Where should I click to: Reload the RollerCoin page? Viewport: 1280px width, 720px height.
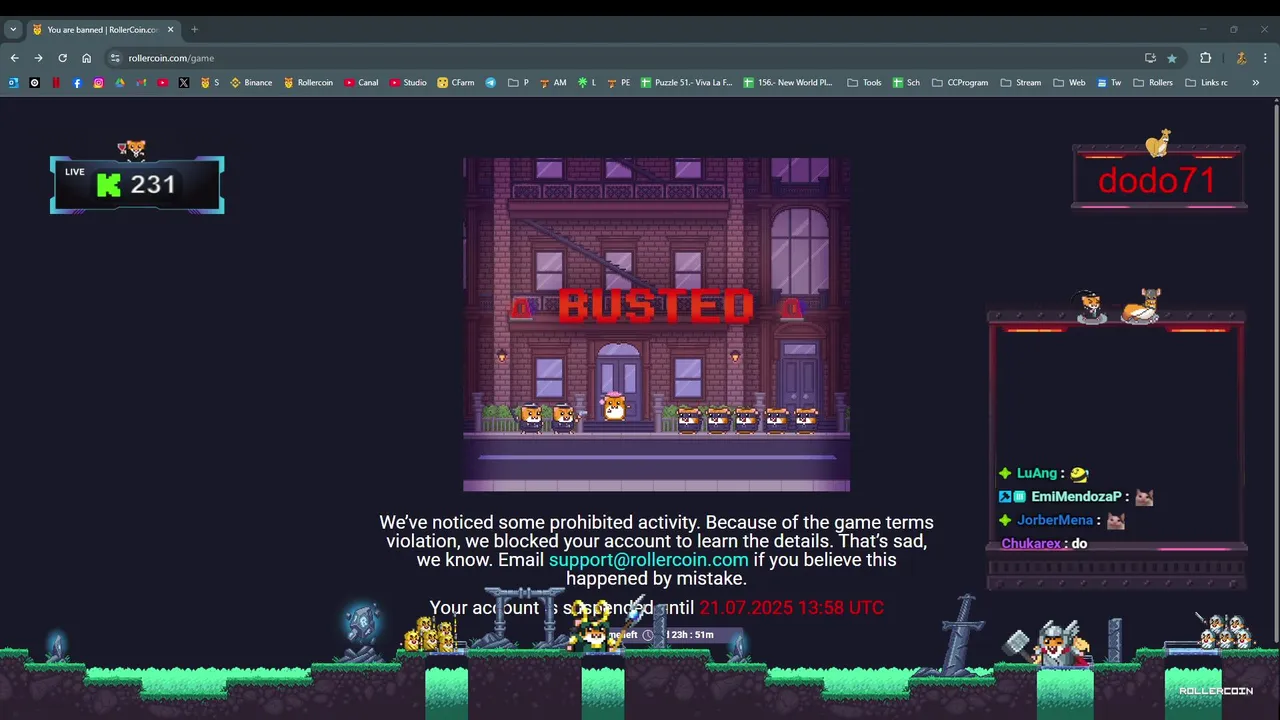click(62, 58)
